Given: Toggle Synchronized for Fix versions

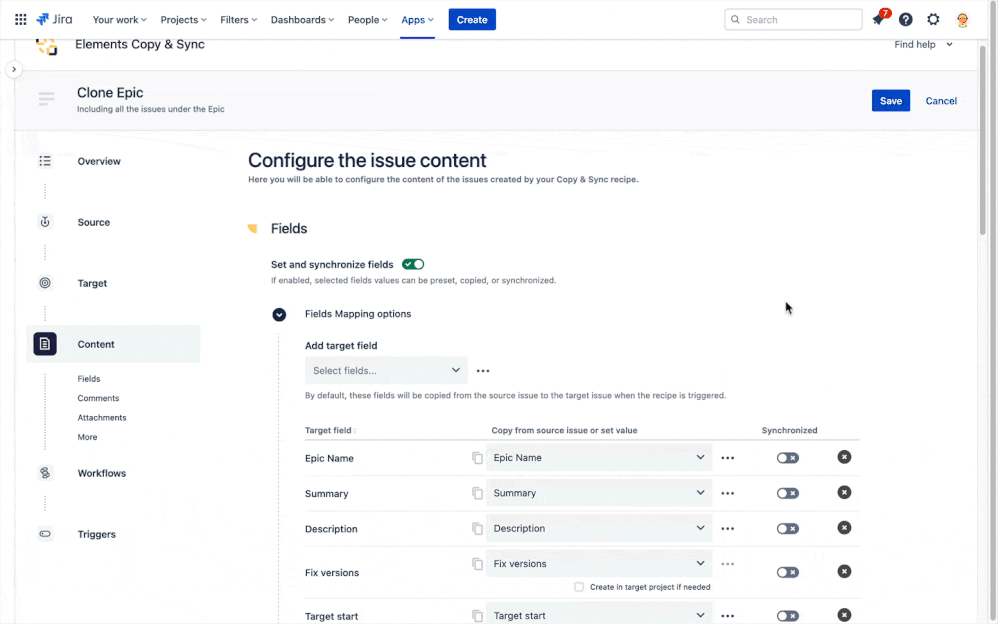Looking at the screenshot, I should 787,572.
